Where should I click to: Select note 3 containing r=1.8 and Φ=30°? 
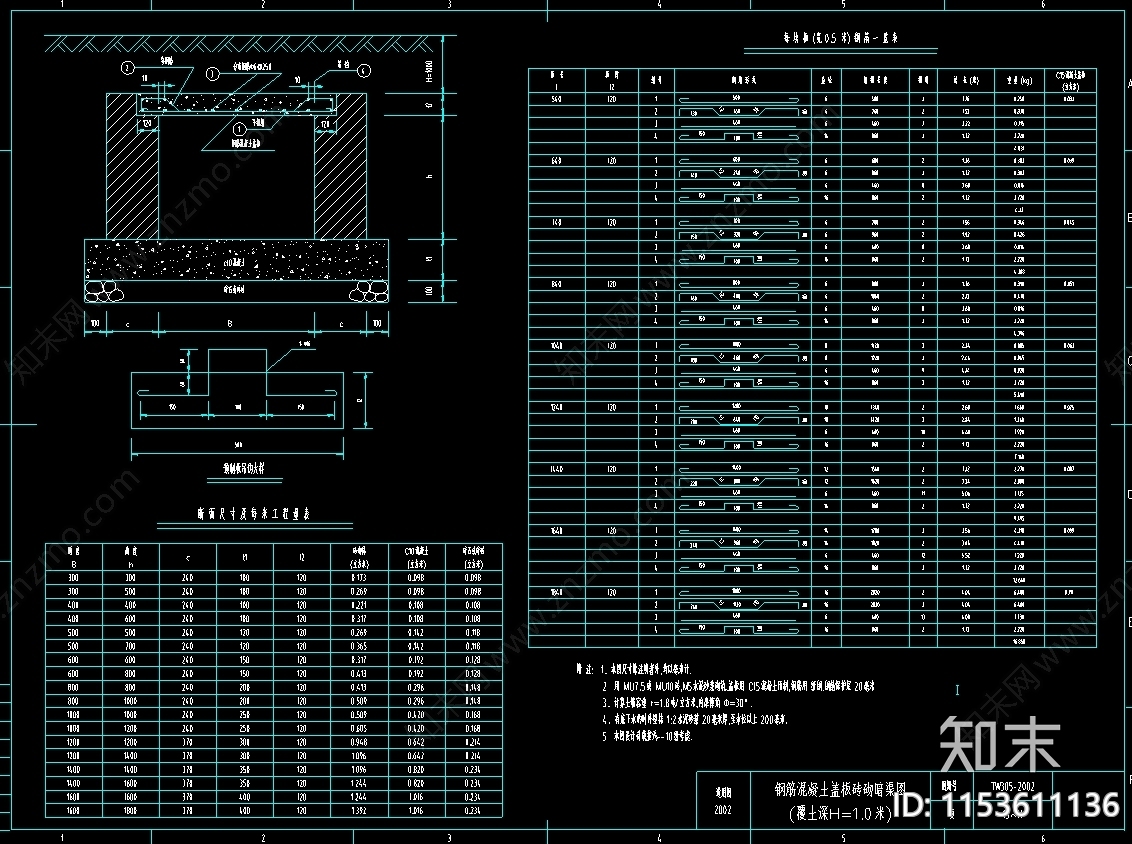[679, 702]
